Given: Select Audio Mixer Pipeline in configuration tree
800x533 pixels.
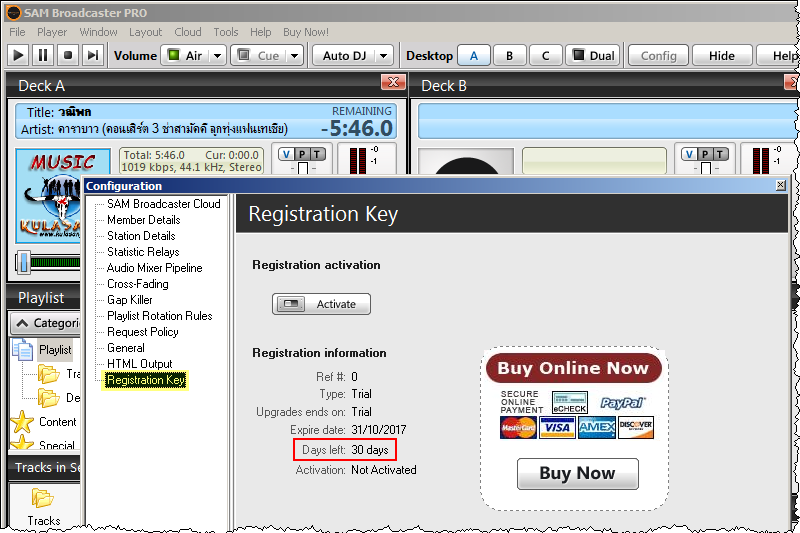Looking at the screenshot, I should coord(155,268).
